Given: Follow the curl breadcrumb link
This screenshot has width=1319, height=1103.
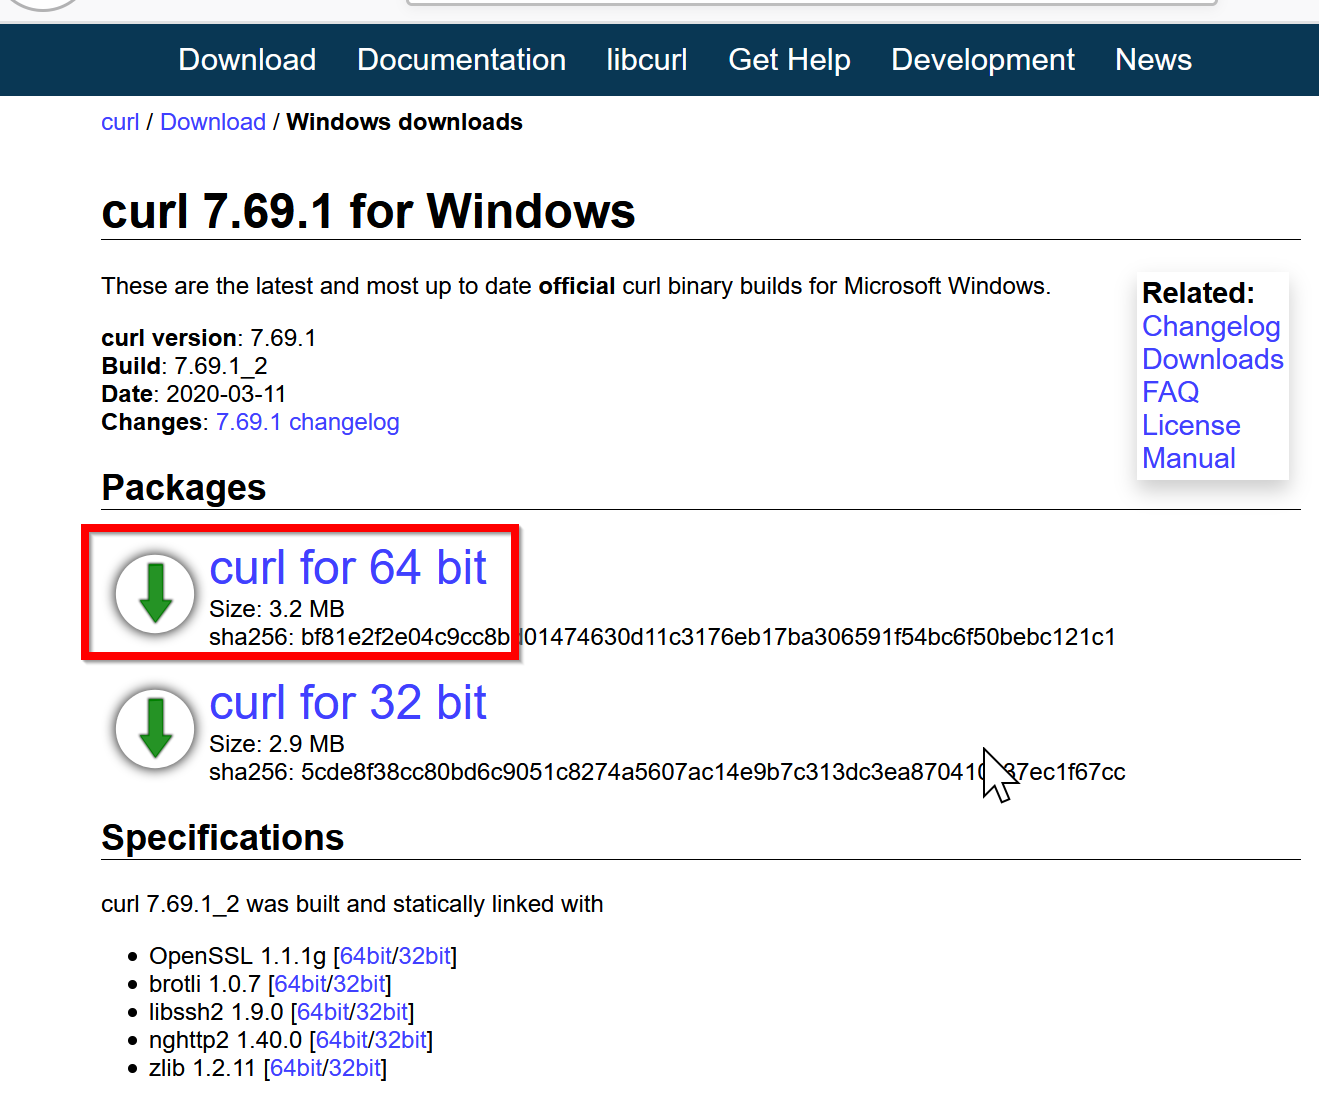Looking at the screenshot, I should point(120,122).
